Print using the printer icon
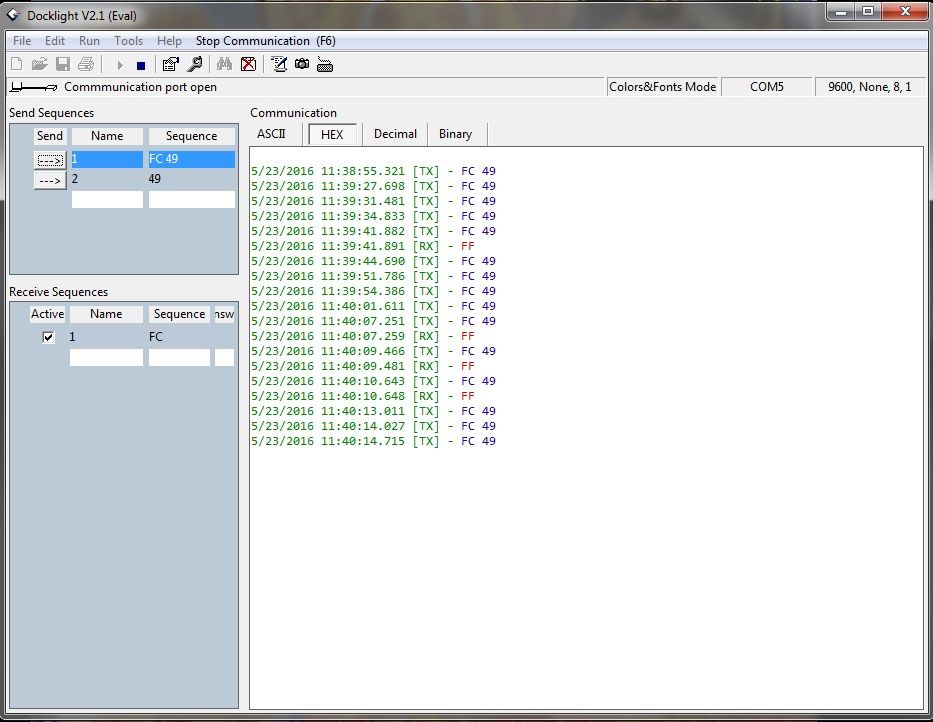The width and height of the screenshot is (933, 722). point(86,64)
